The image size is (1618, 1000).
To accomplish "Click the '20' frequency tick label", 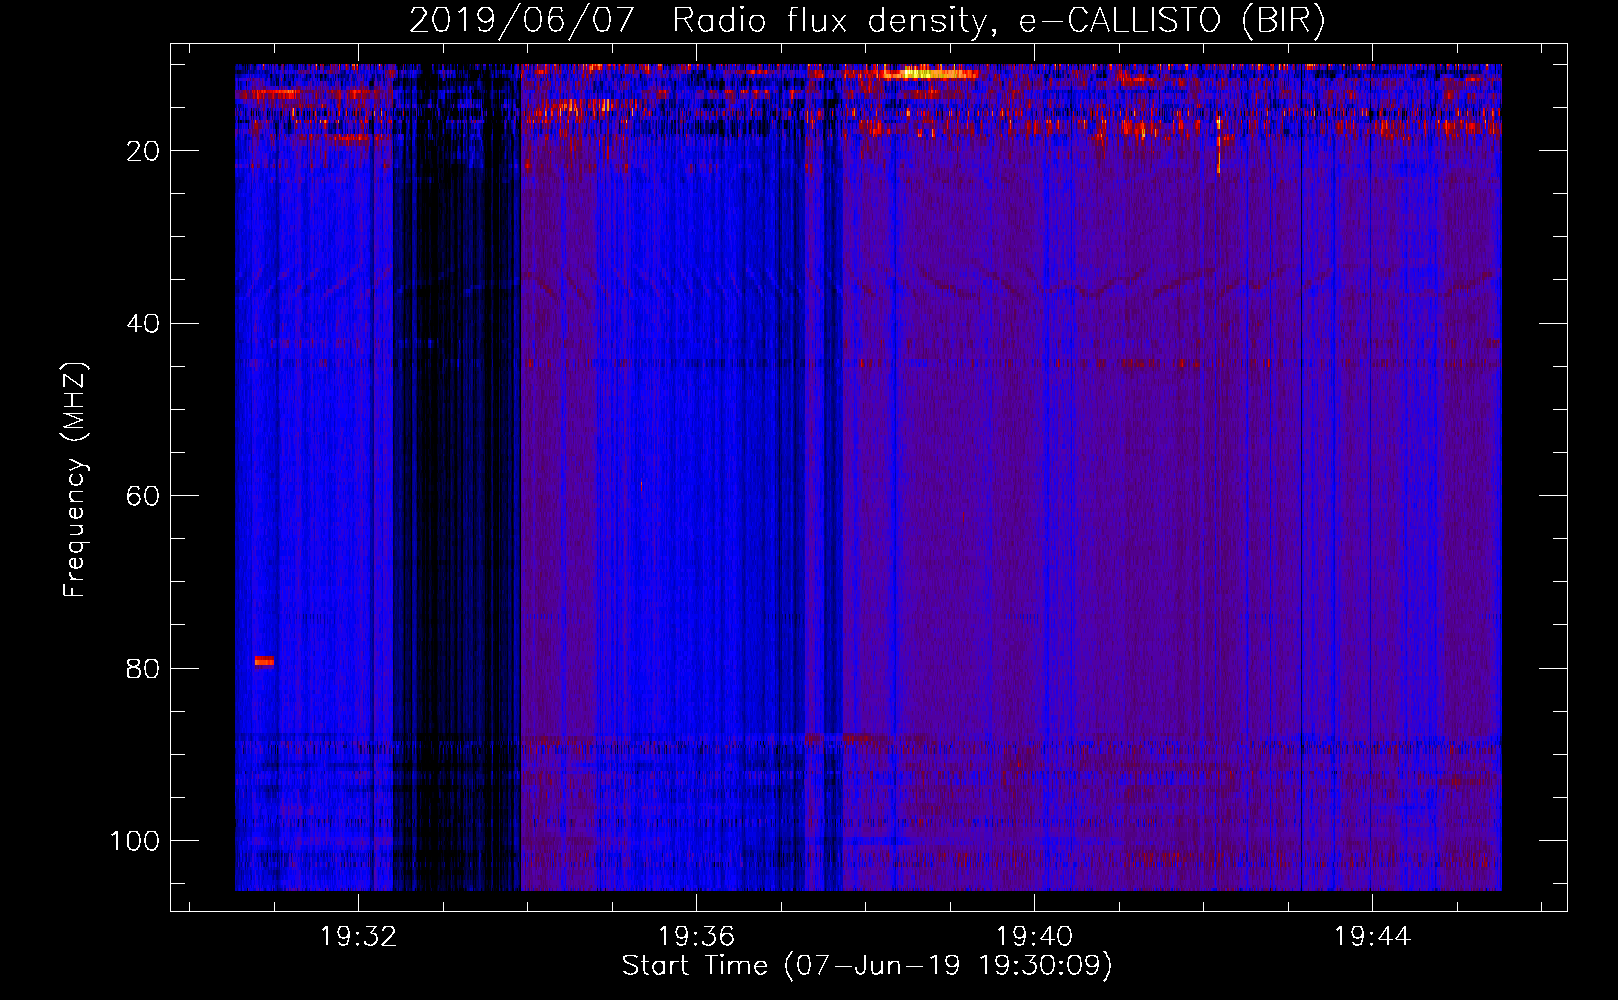I will tap(143, 151).
